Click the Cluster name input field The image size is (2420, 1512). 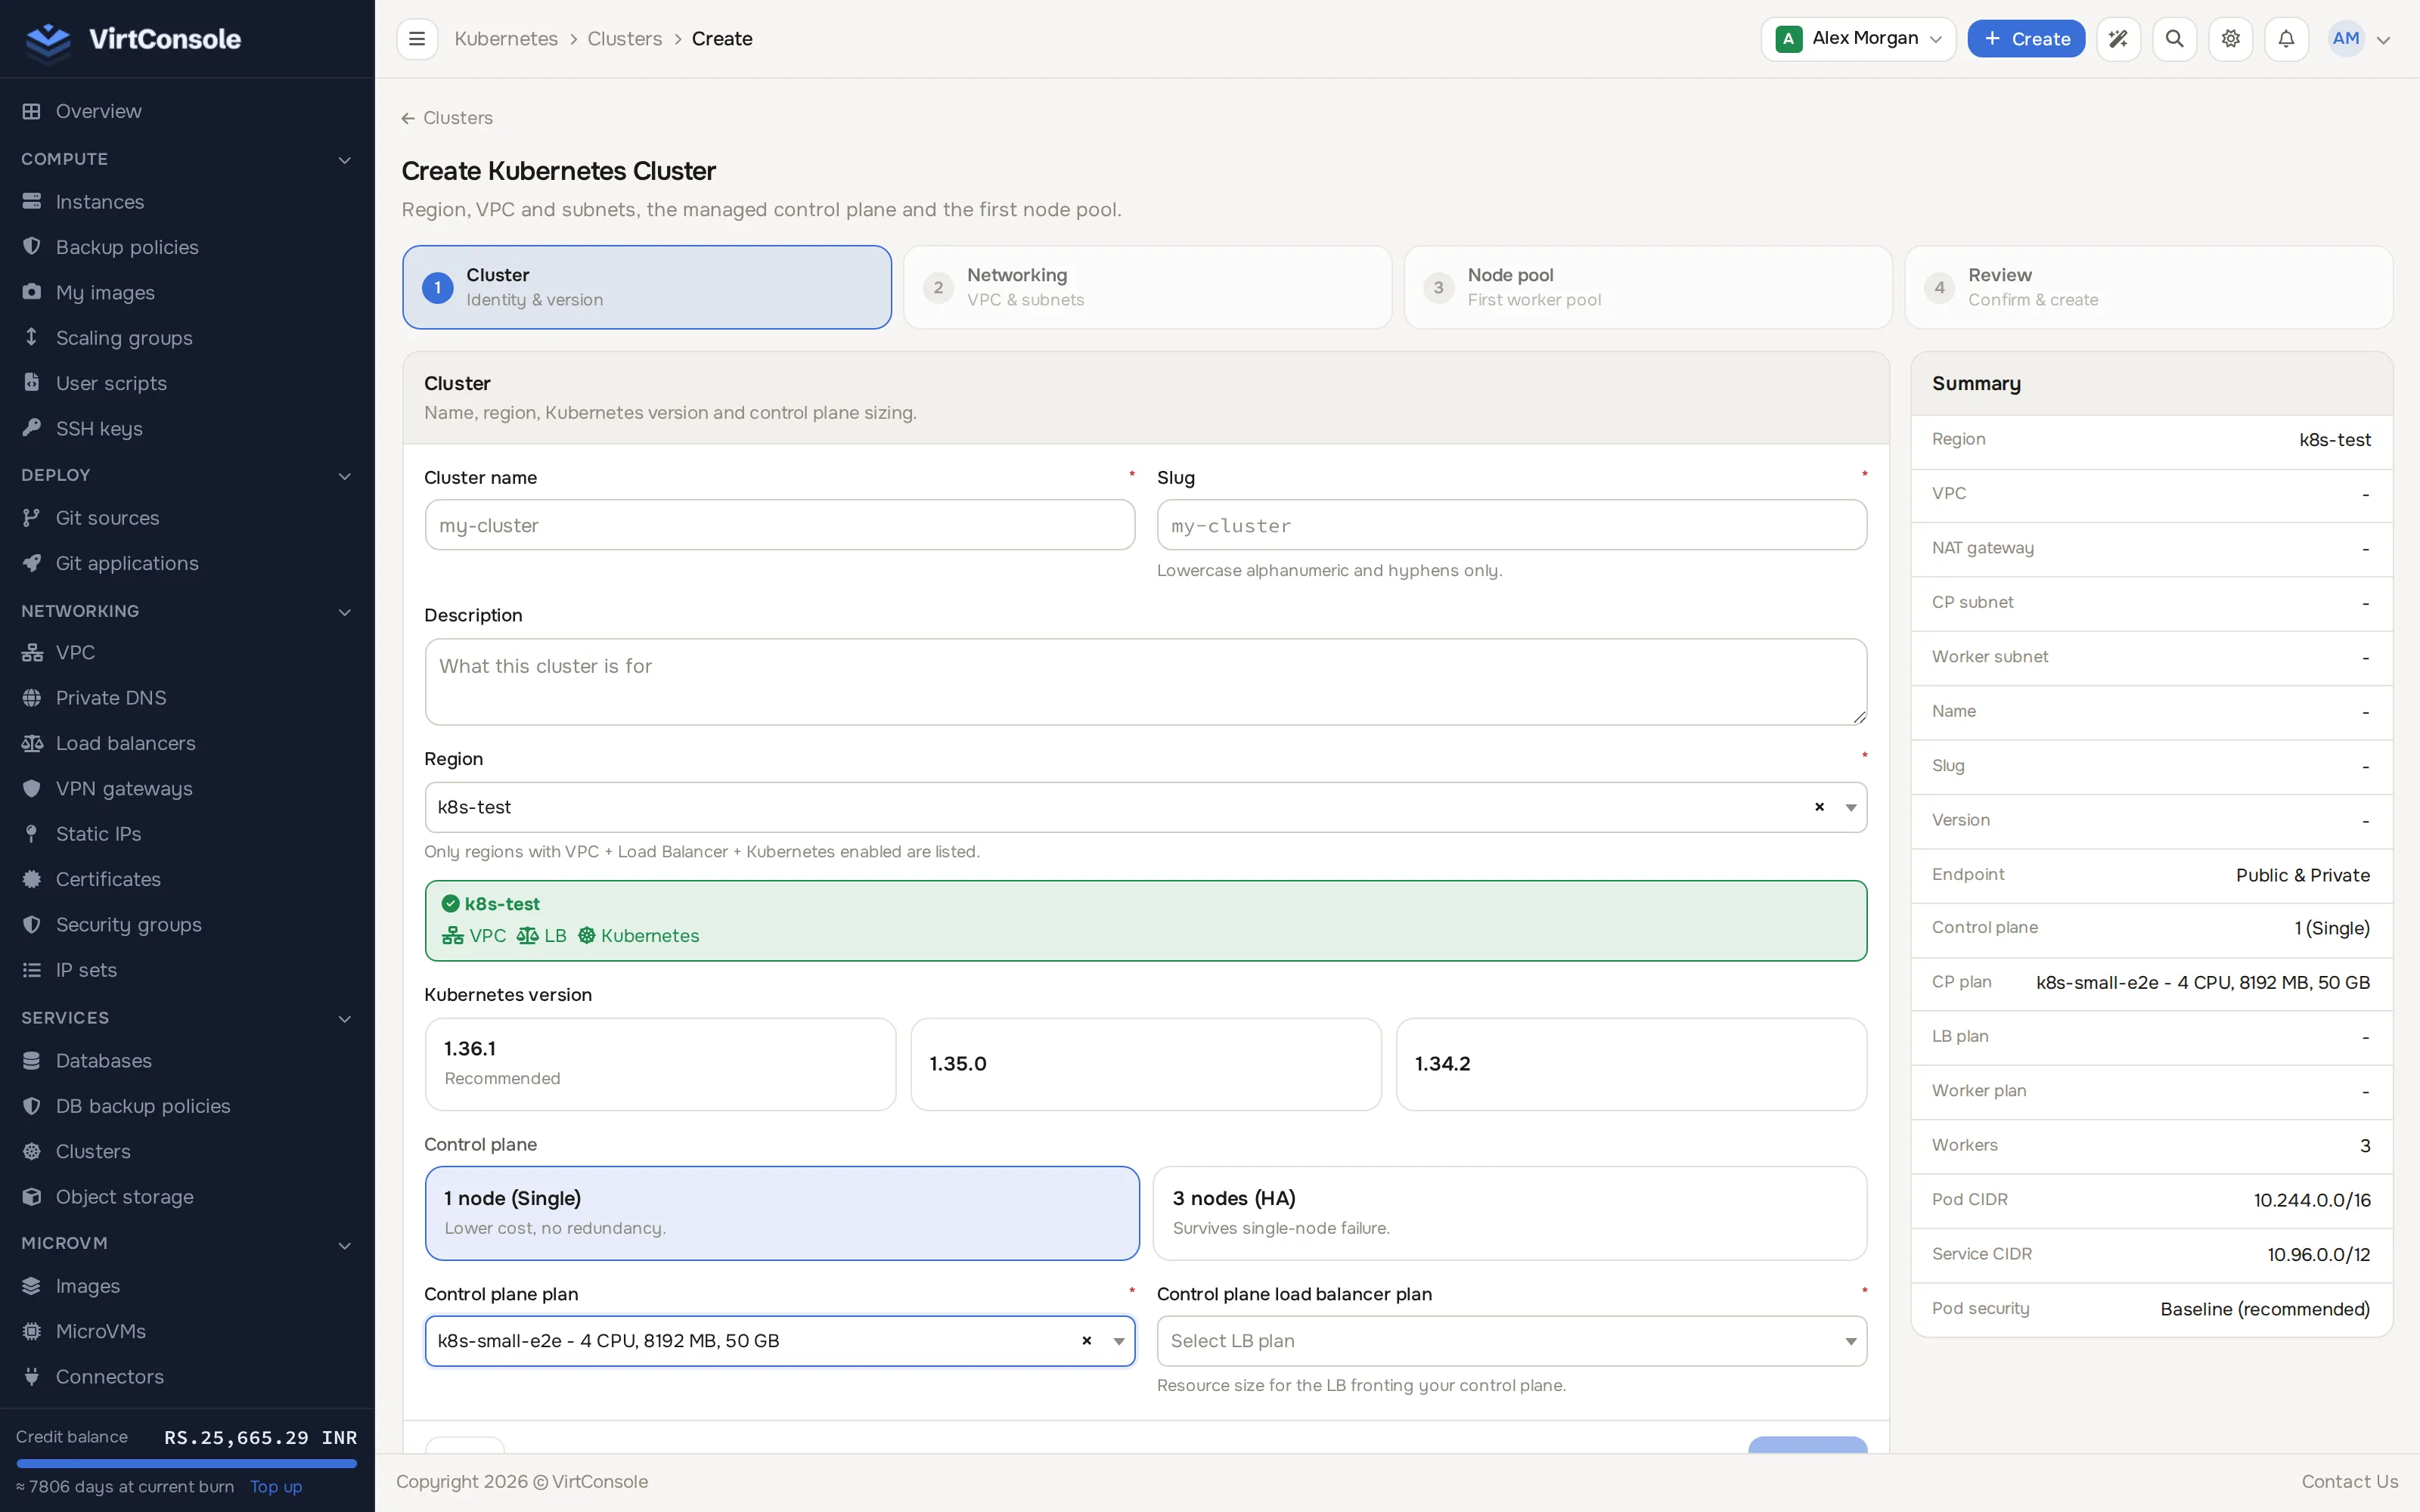point(780,525)
